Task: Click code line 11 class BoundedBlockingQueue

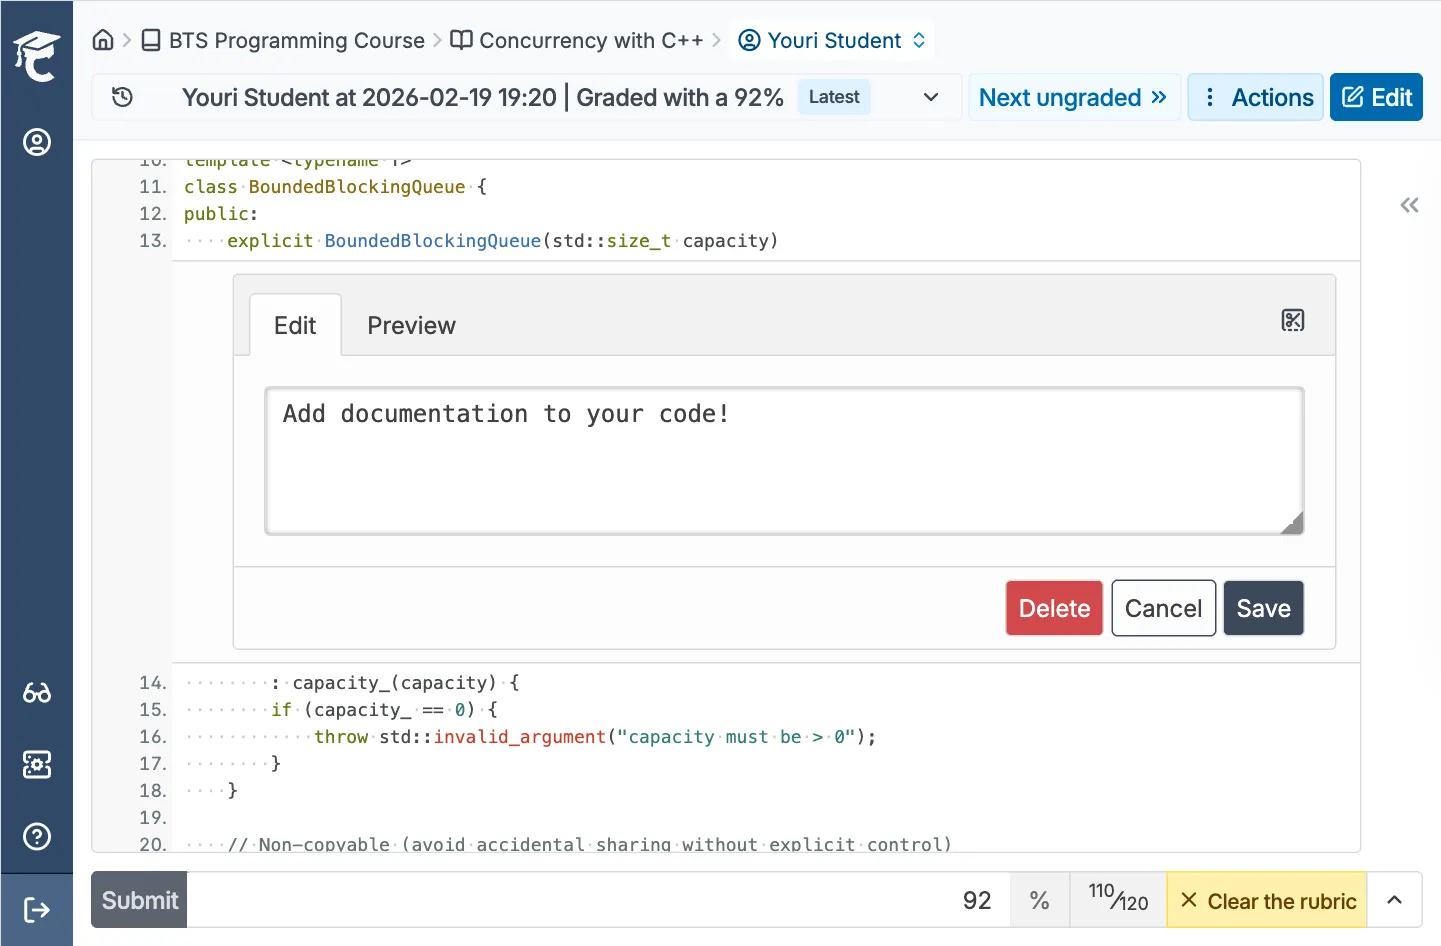Action: coord(335,187)
